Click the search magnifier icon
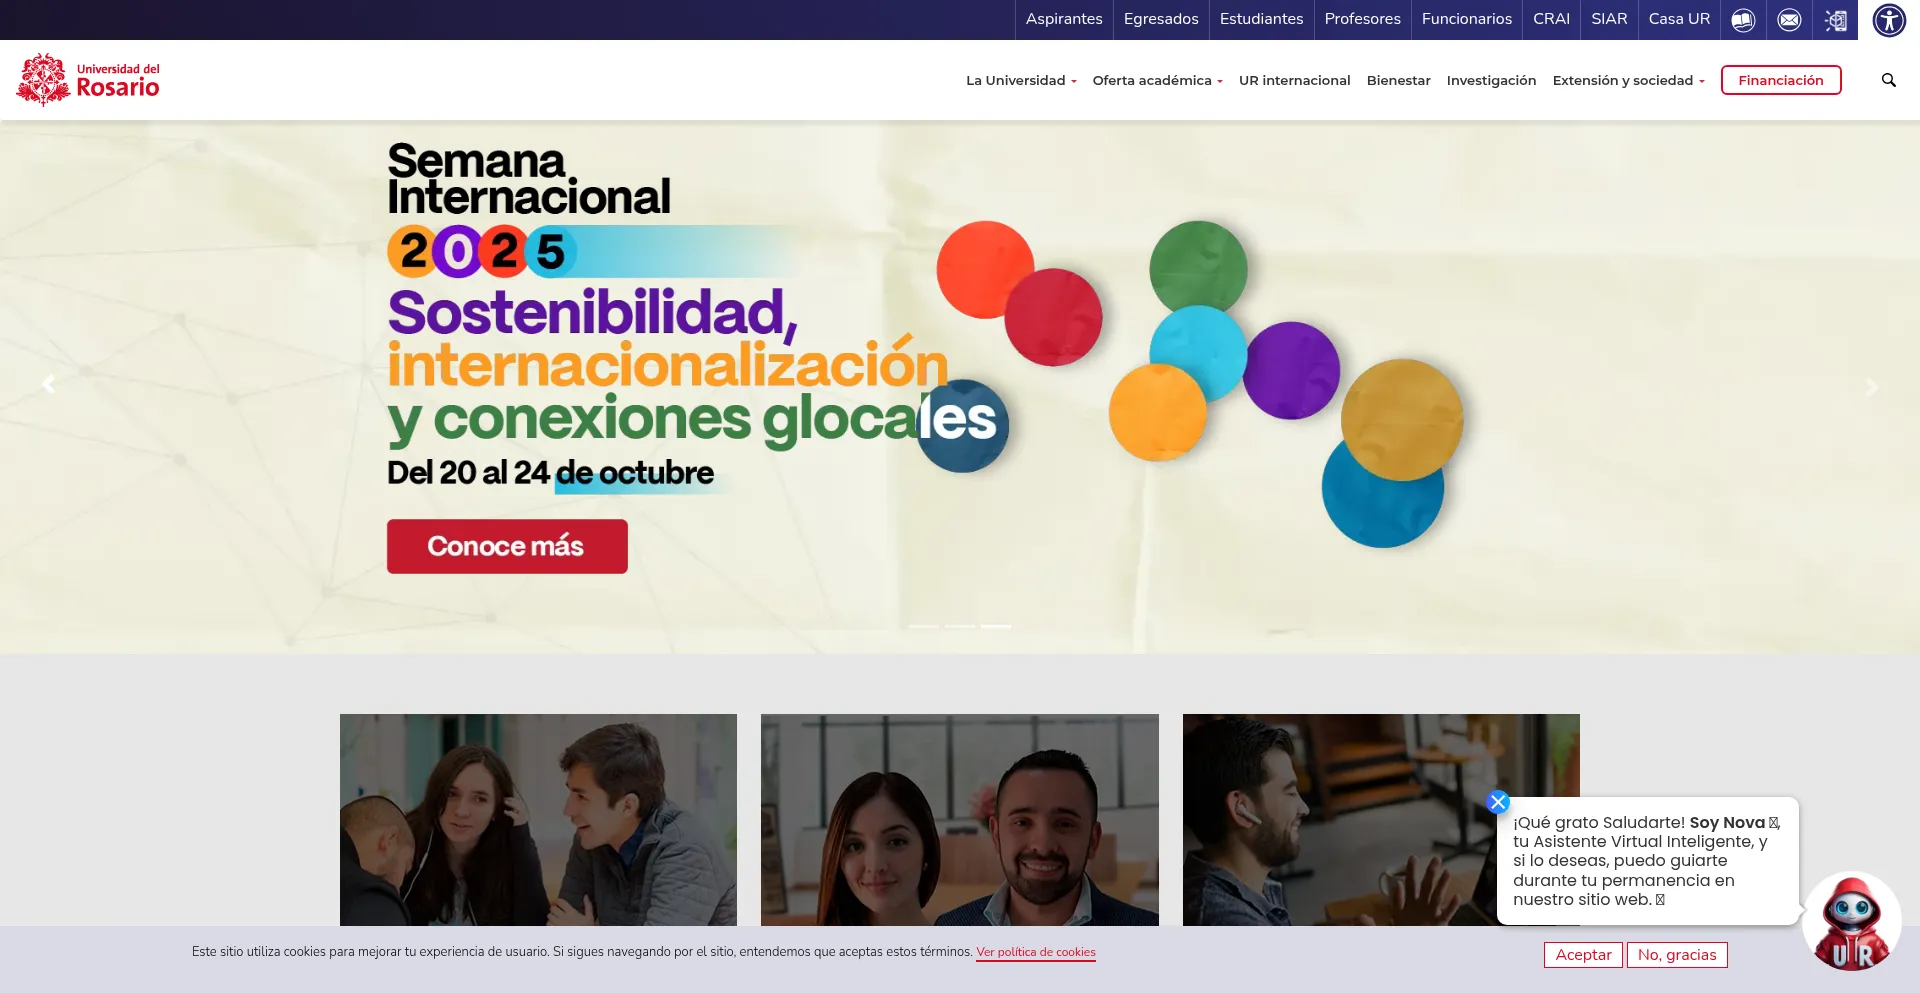This screenshot has height=993, width=1920. tap(1889, 80)
